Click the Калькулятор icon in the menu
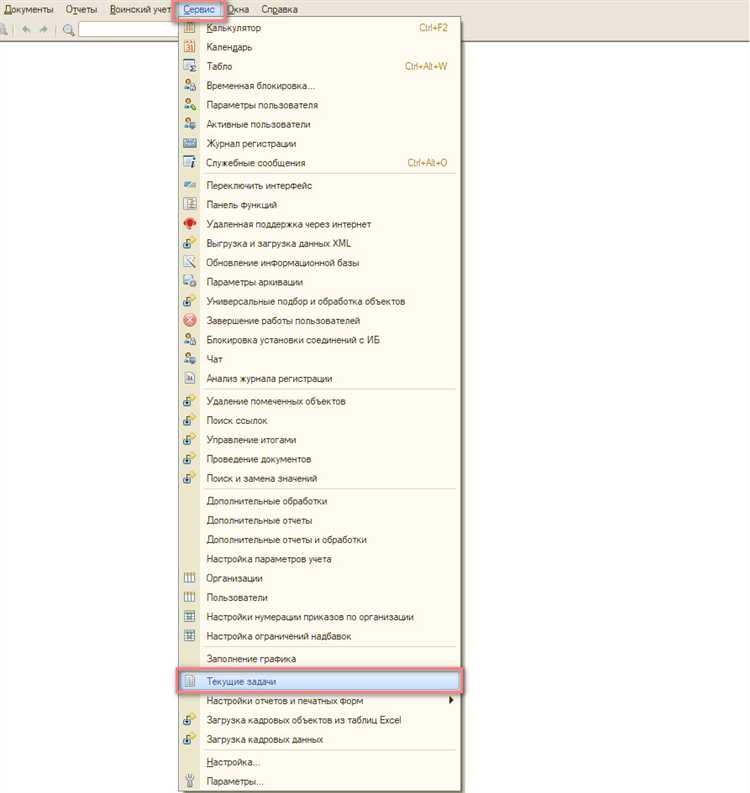The image size is (750, 793). 189,28
